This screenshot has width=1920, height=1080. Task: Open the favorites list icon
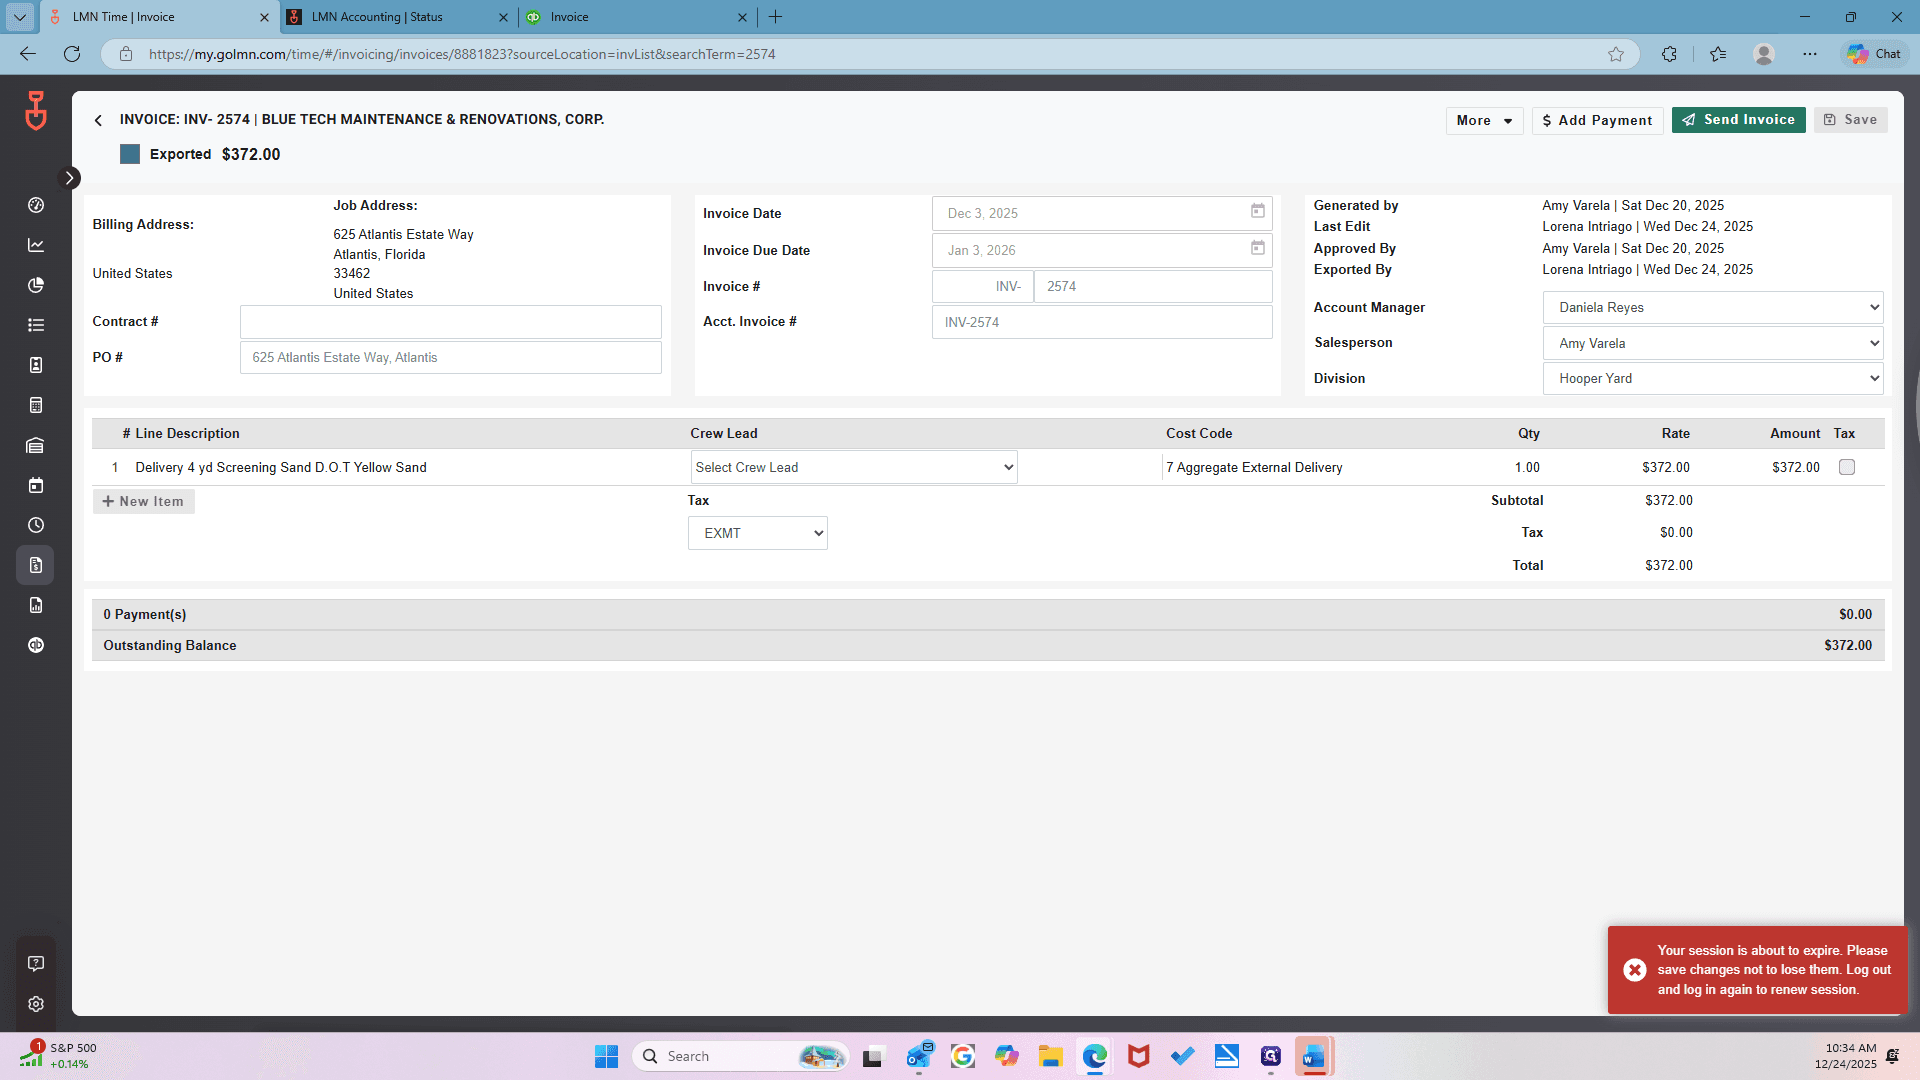point(1718,54)
